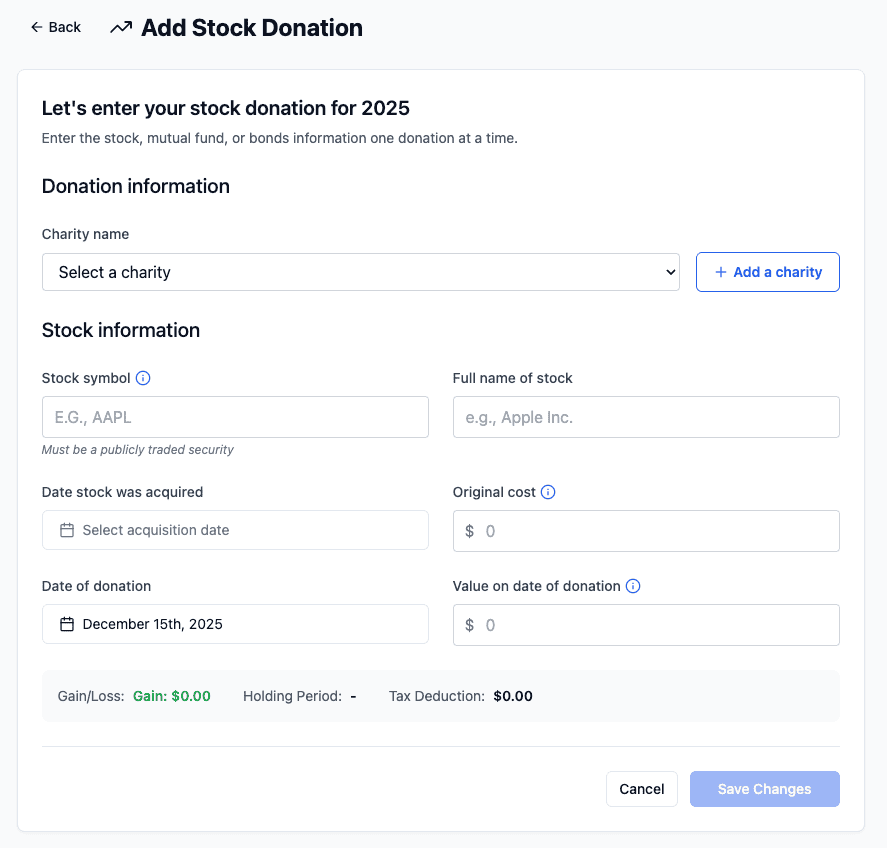Screen dimensions: 887x848
Task: Click calendar icon in donation date field
Action: pyautogui.click(x=67, y=624)
